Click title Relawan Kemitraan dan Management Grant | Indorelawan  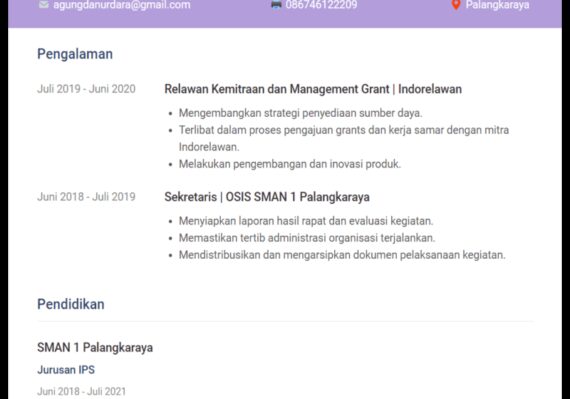tap(313, 89)
